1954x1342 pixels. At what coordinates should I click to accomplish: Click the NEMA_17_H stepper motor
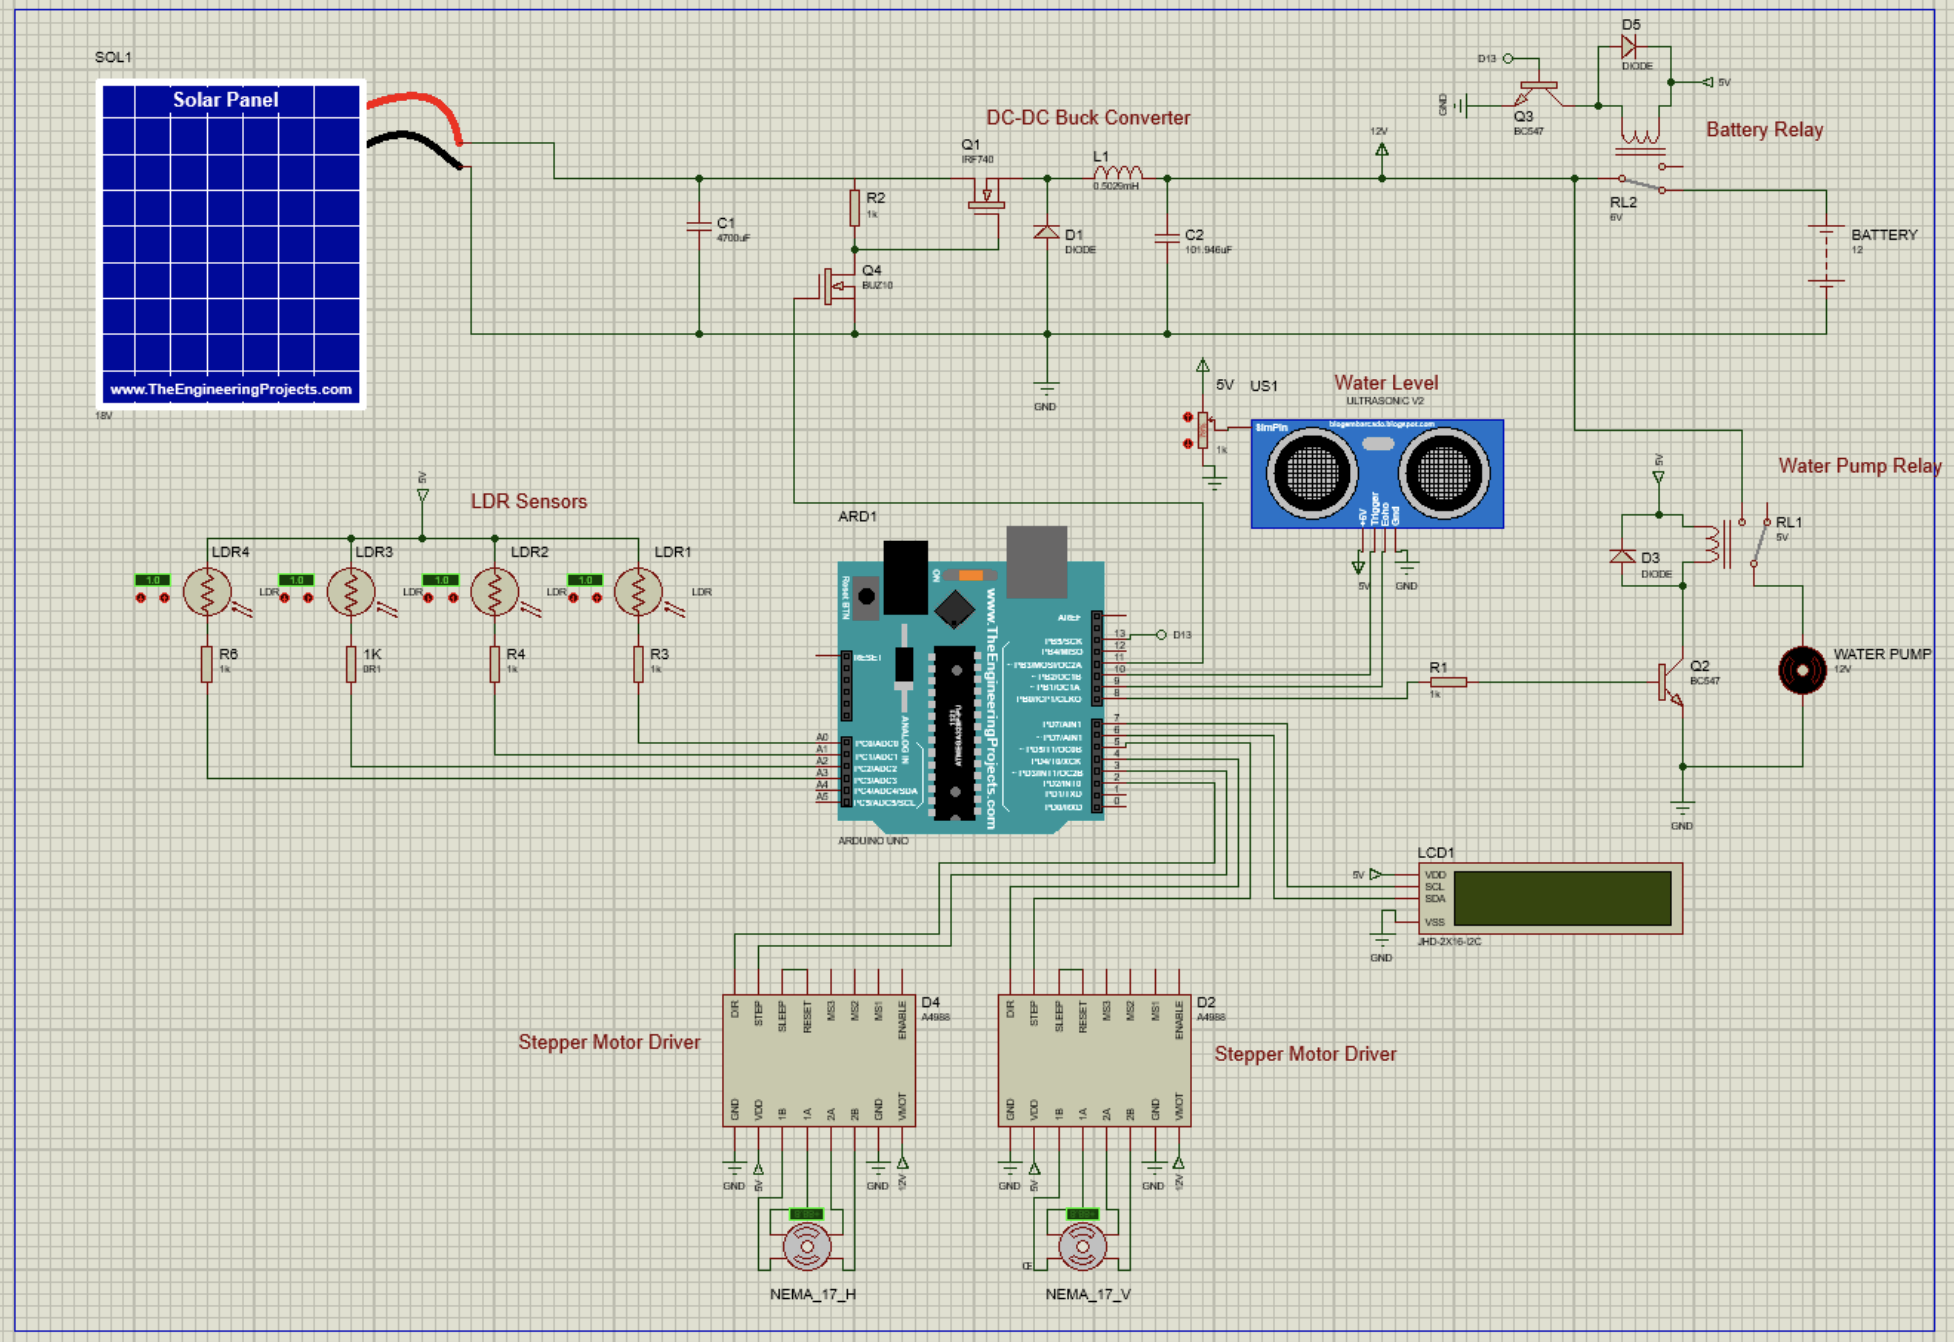(x=806, y=1246)
